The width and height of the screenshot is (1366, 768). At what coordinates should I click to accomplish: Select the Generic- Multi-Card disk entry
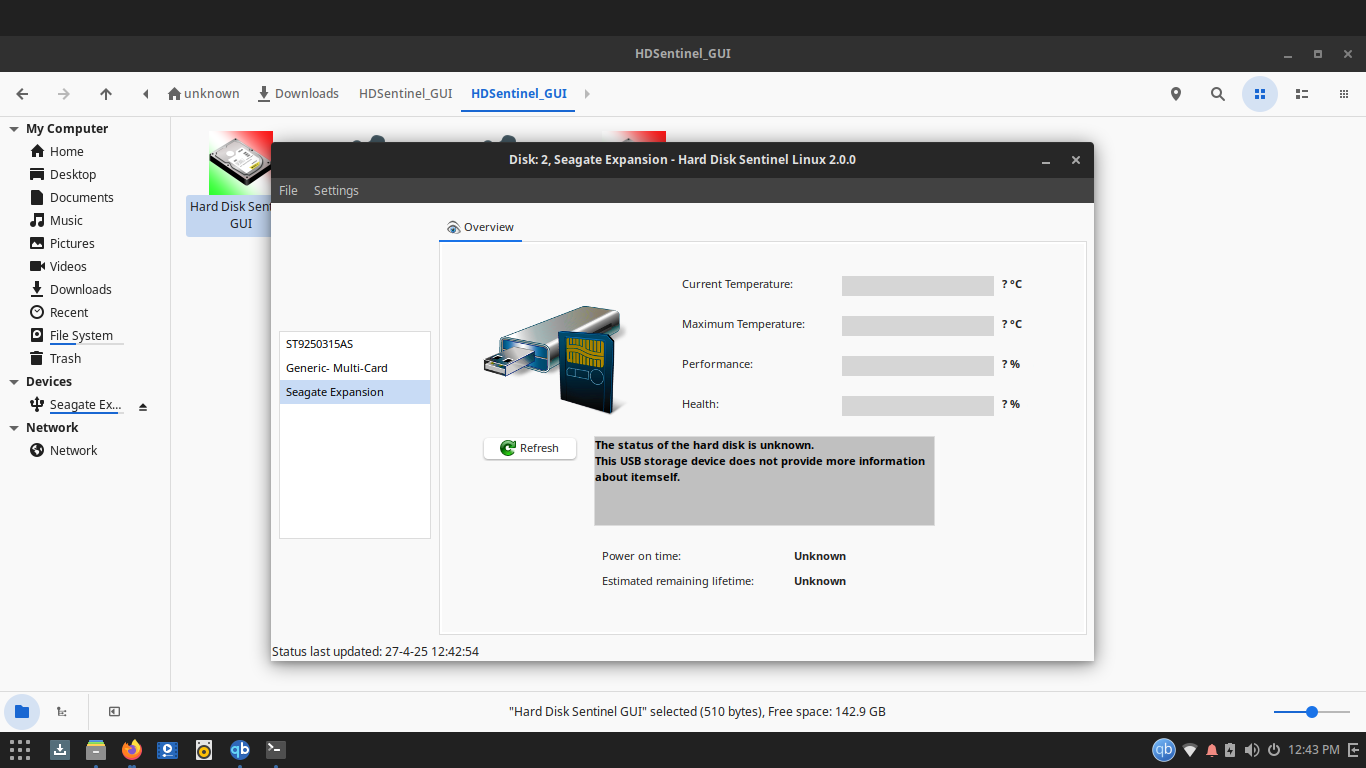pos(336,368)
